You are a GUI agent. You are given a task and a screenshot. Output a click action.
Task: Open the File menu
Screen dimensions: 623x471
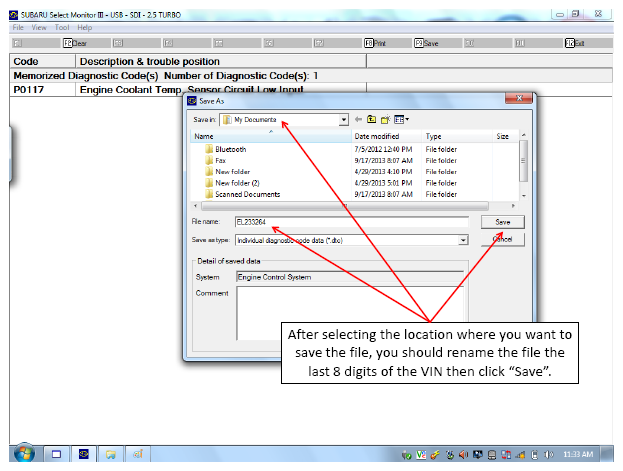(x=18, y=27)
